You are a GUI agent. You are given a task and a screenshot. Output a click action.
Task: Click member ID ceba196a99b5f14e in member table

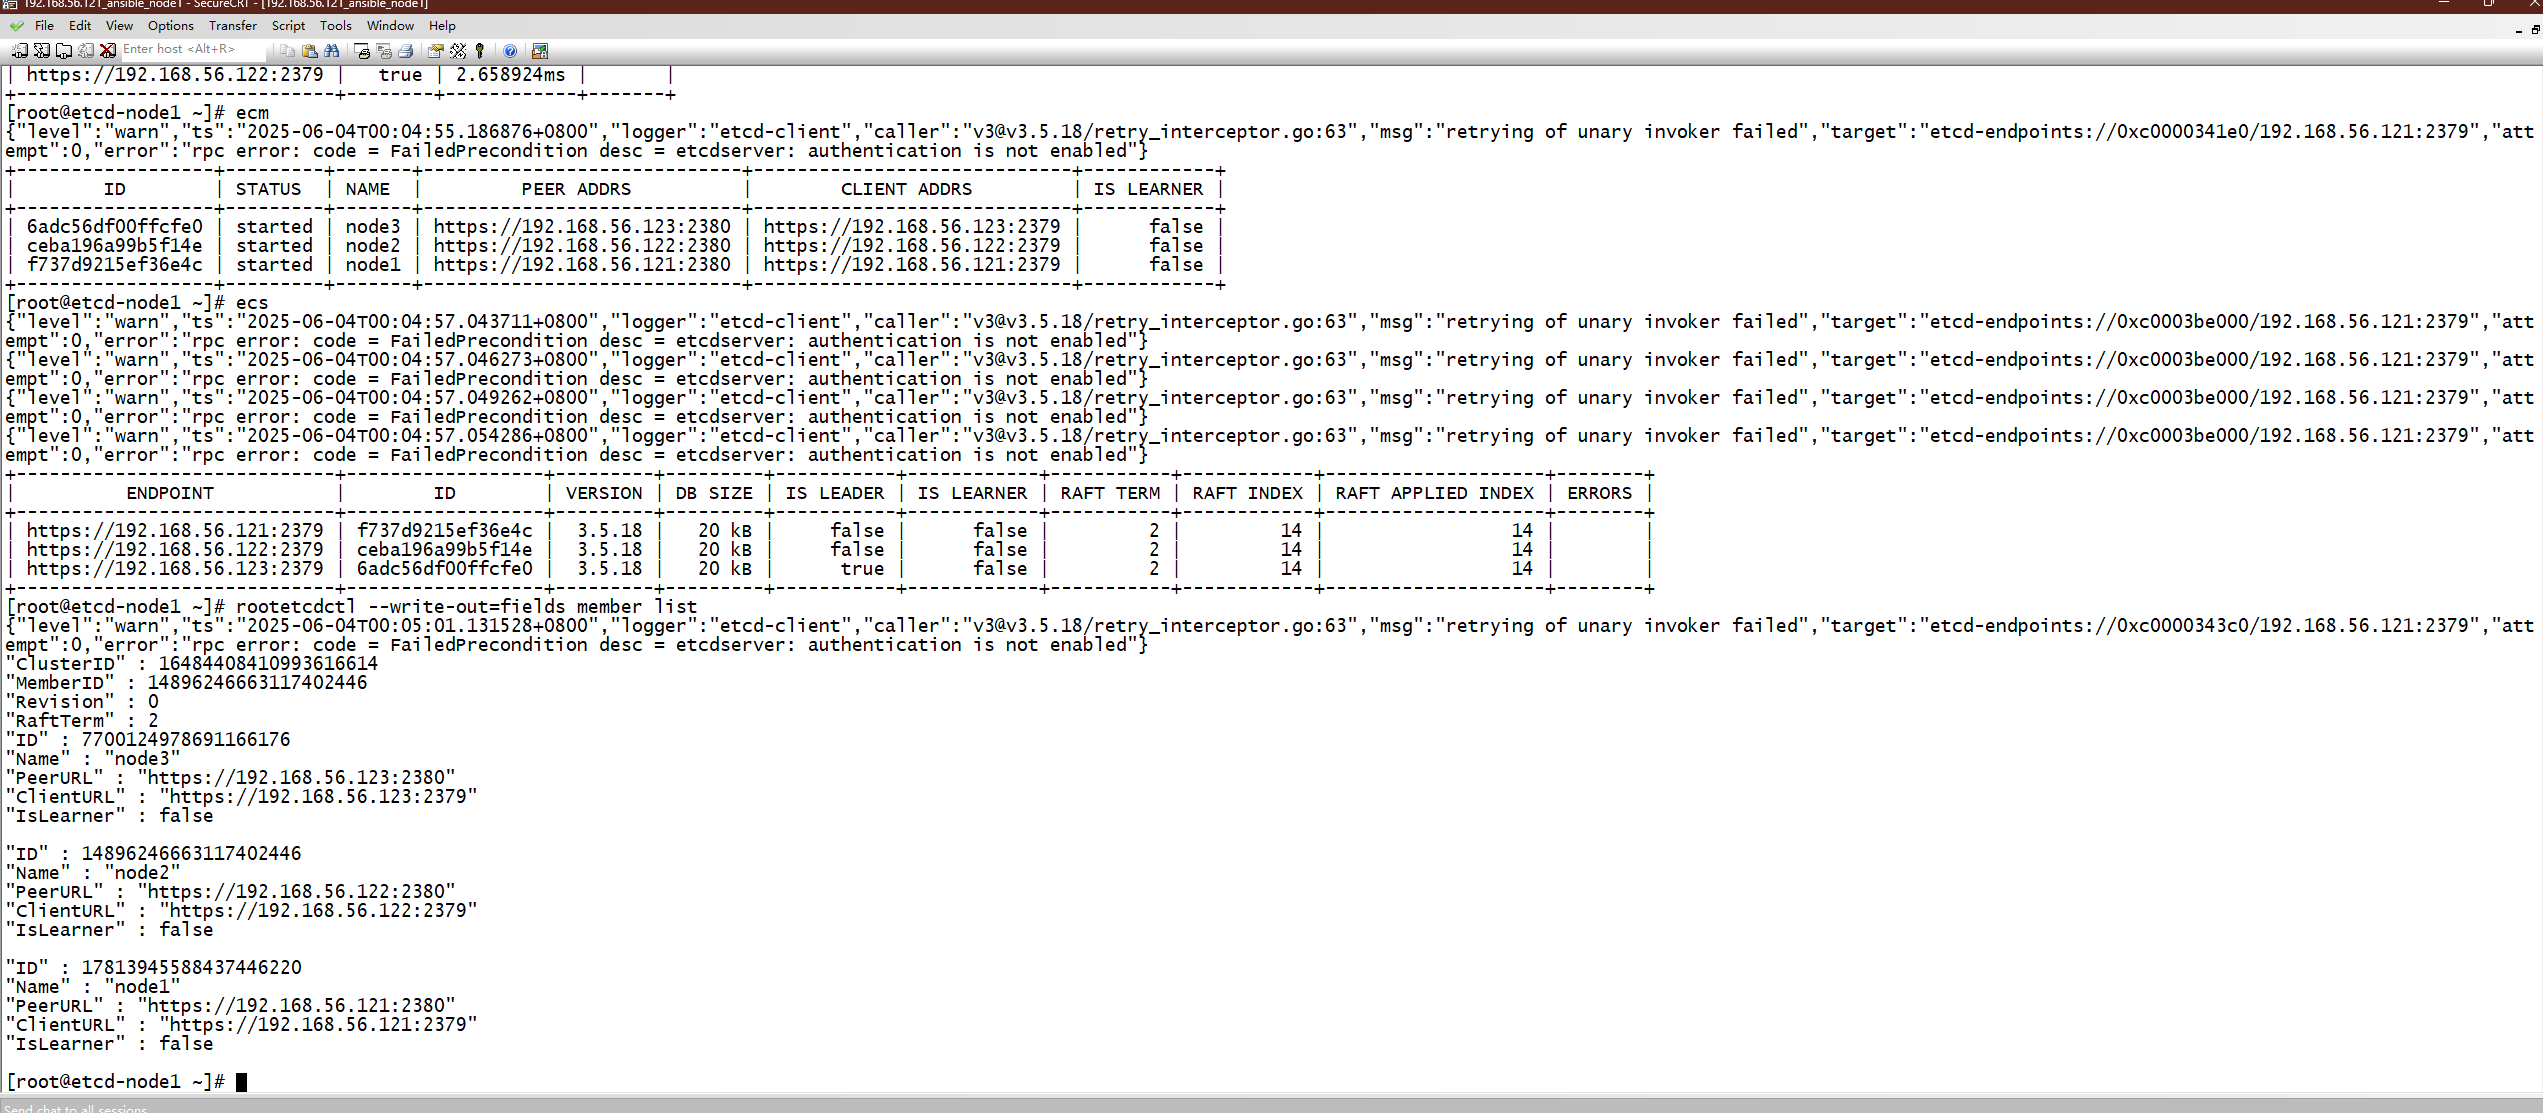115,246
